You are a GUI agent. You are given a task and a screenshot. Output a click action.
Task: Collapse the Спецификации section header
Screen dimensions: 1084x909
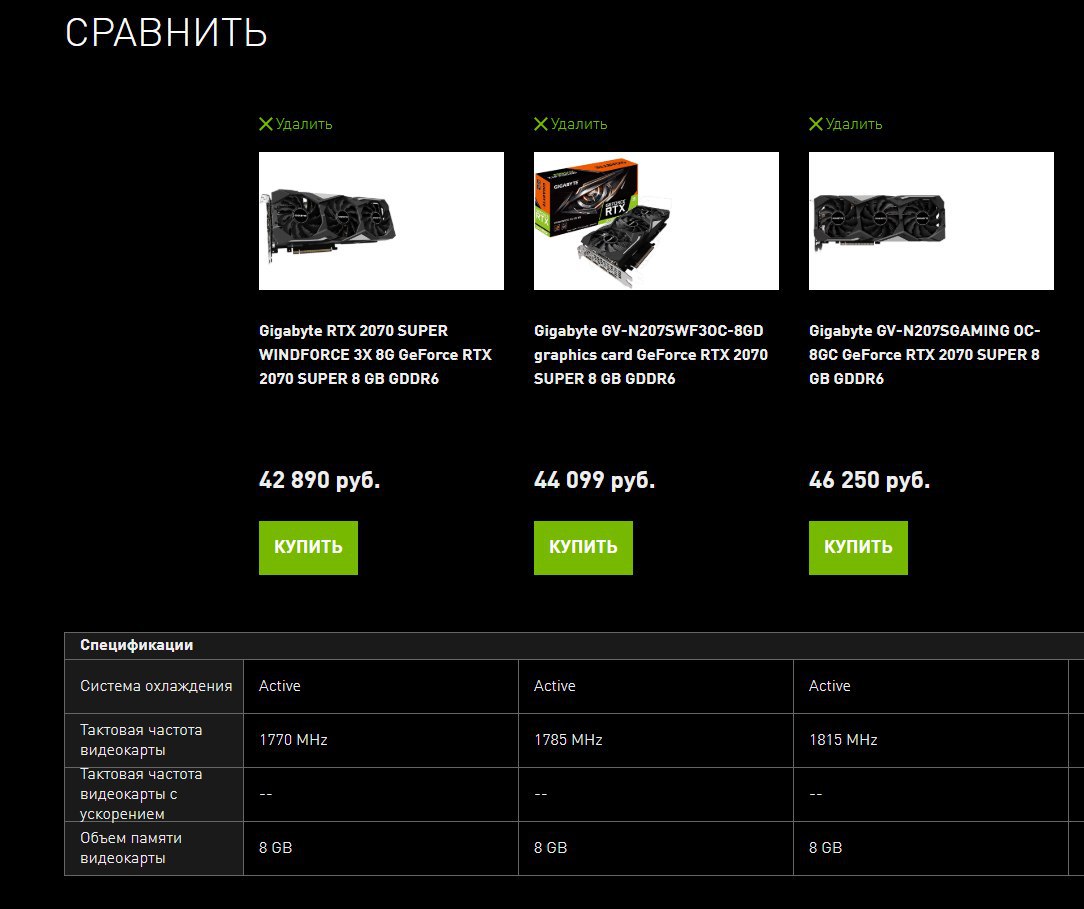[x=574, y=646]
